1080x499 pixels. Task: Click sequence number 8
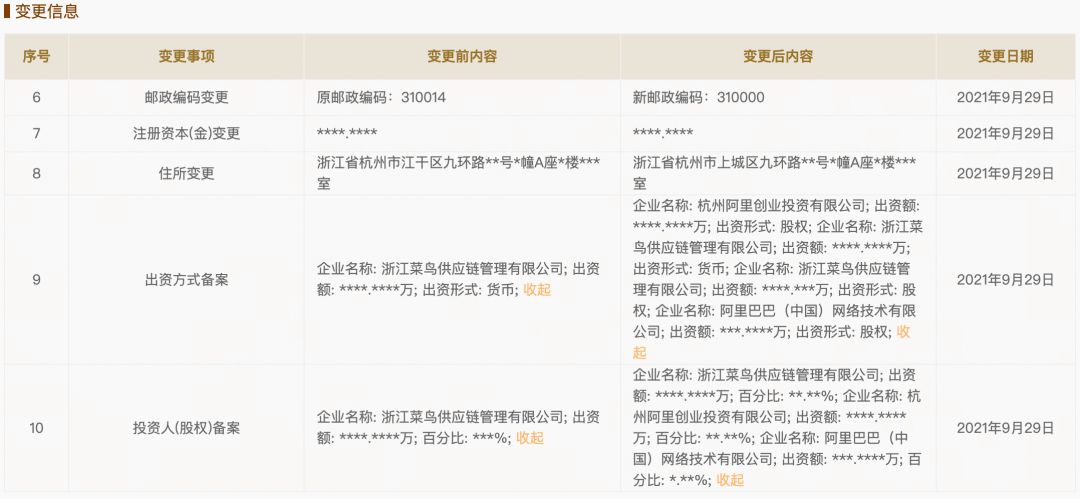point(37,173)
